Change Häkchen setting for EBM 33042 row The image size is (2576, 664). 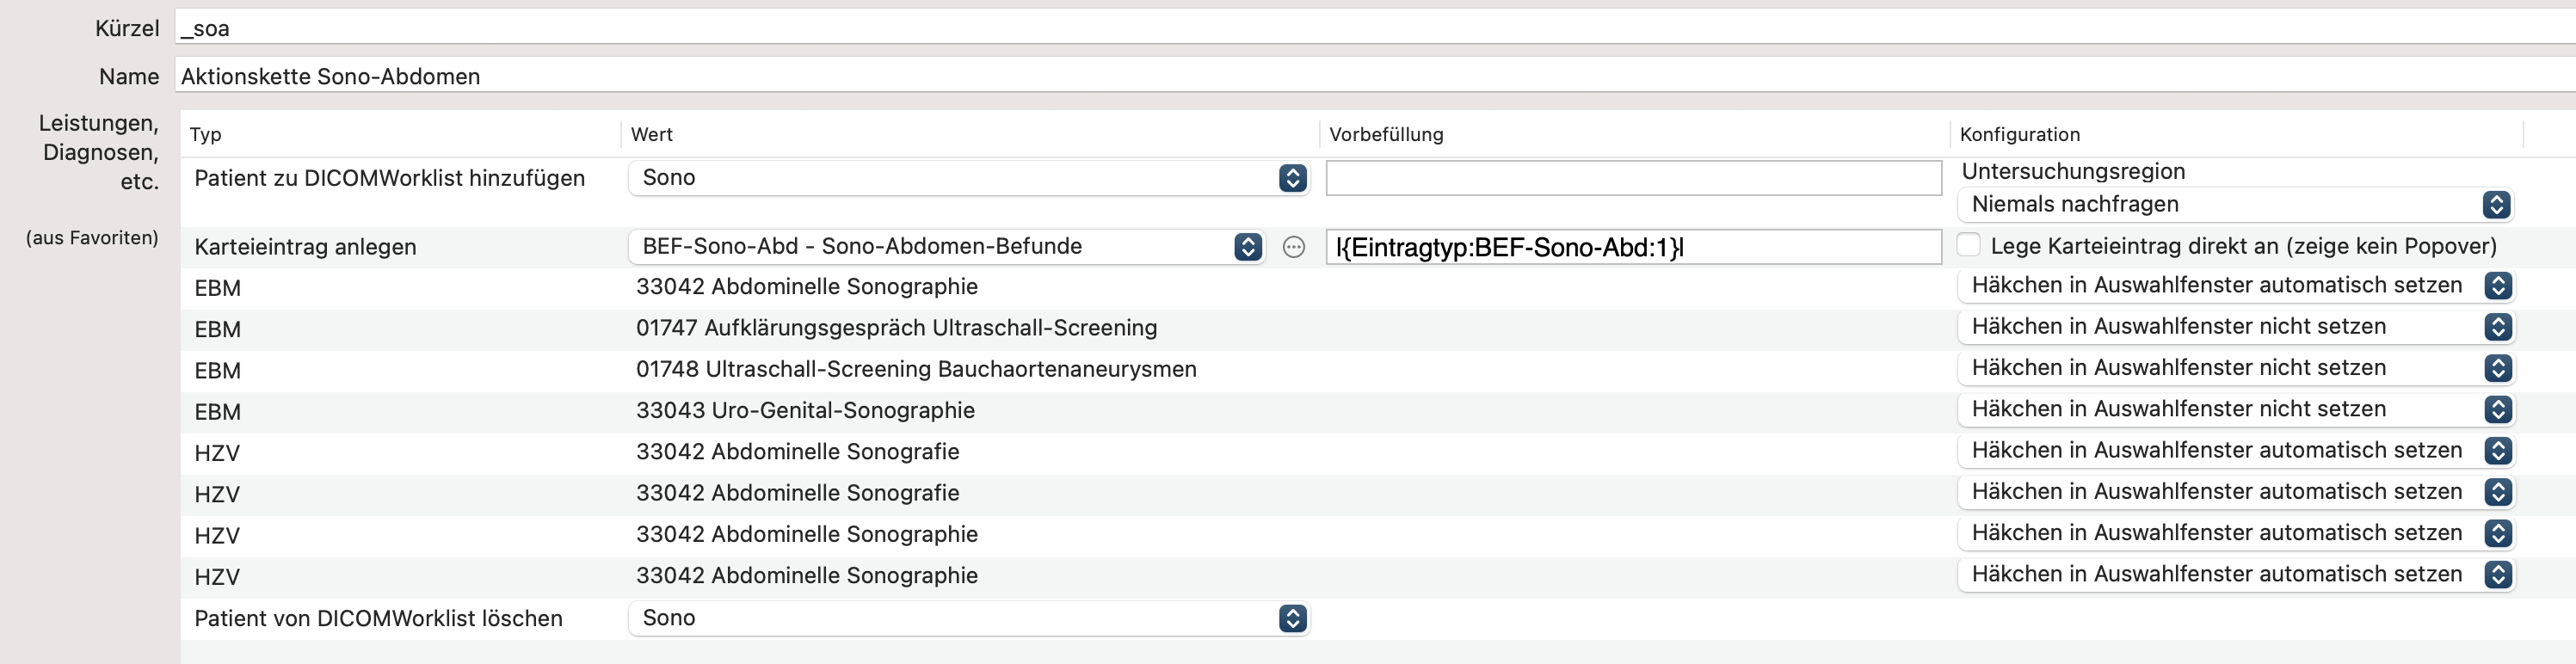click(x=2235, y=286)
